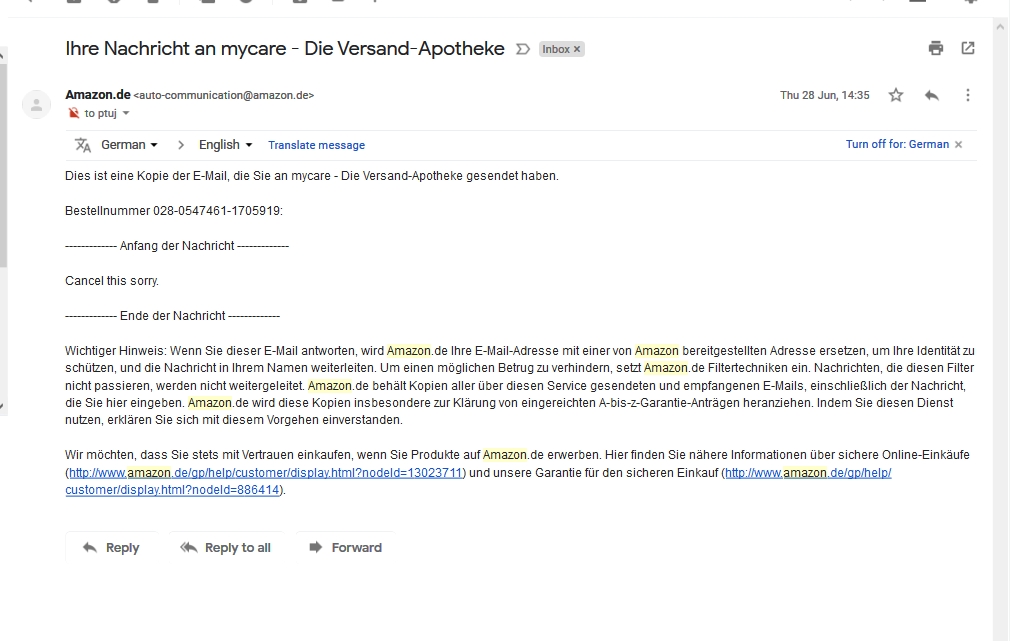Viewport: 1015px width, 641px height.
Task: Dismiss the translation bar with the x
Action: [x=958, y=145]
